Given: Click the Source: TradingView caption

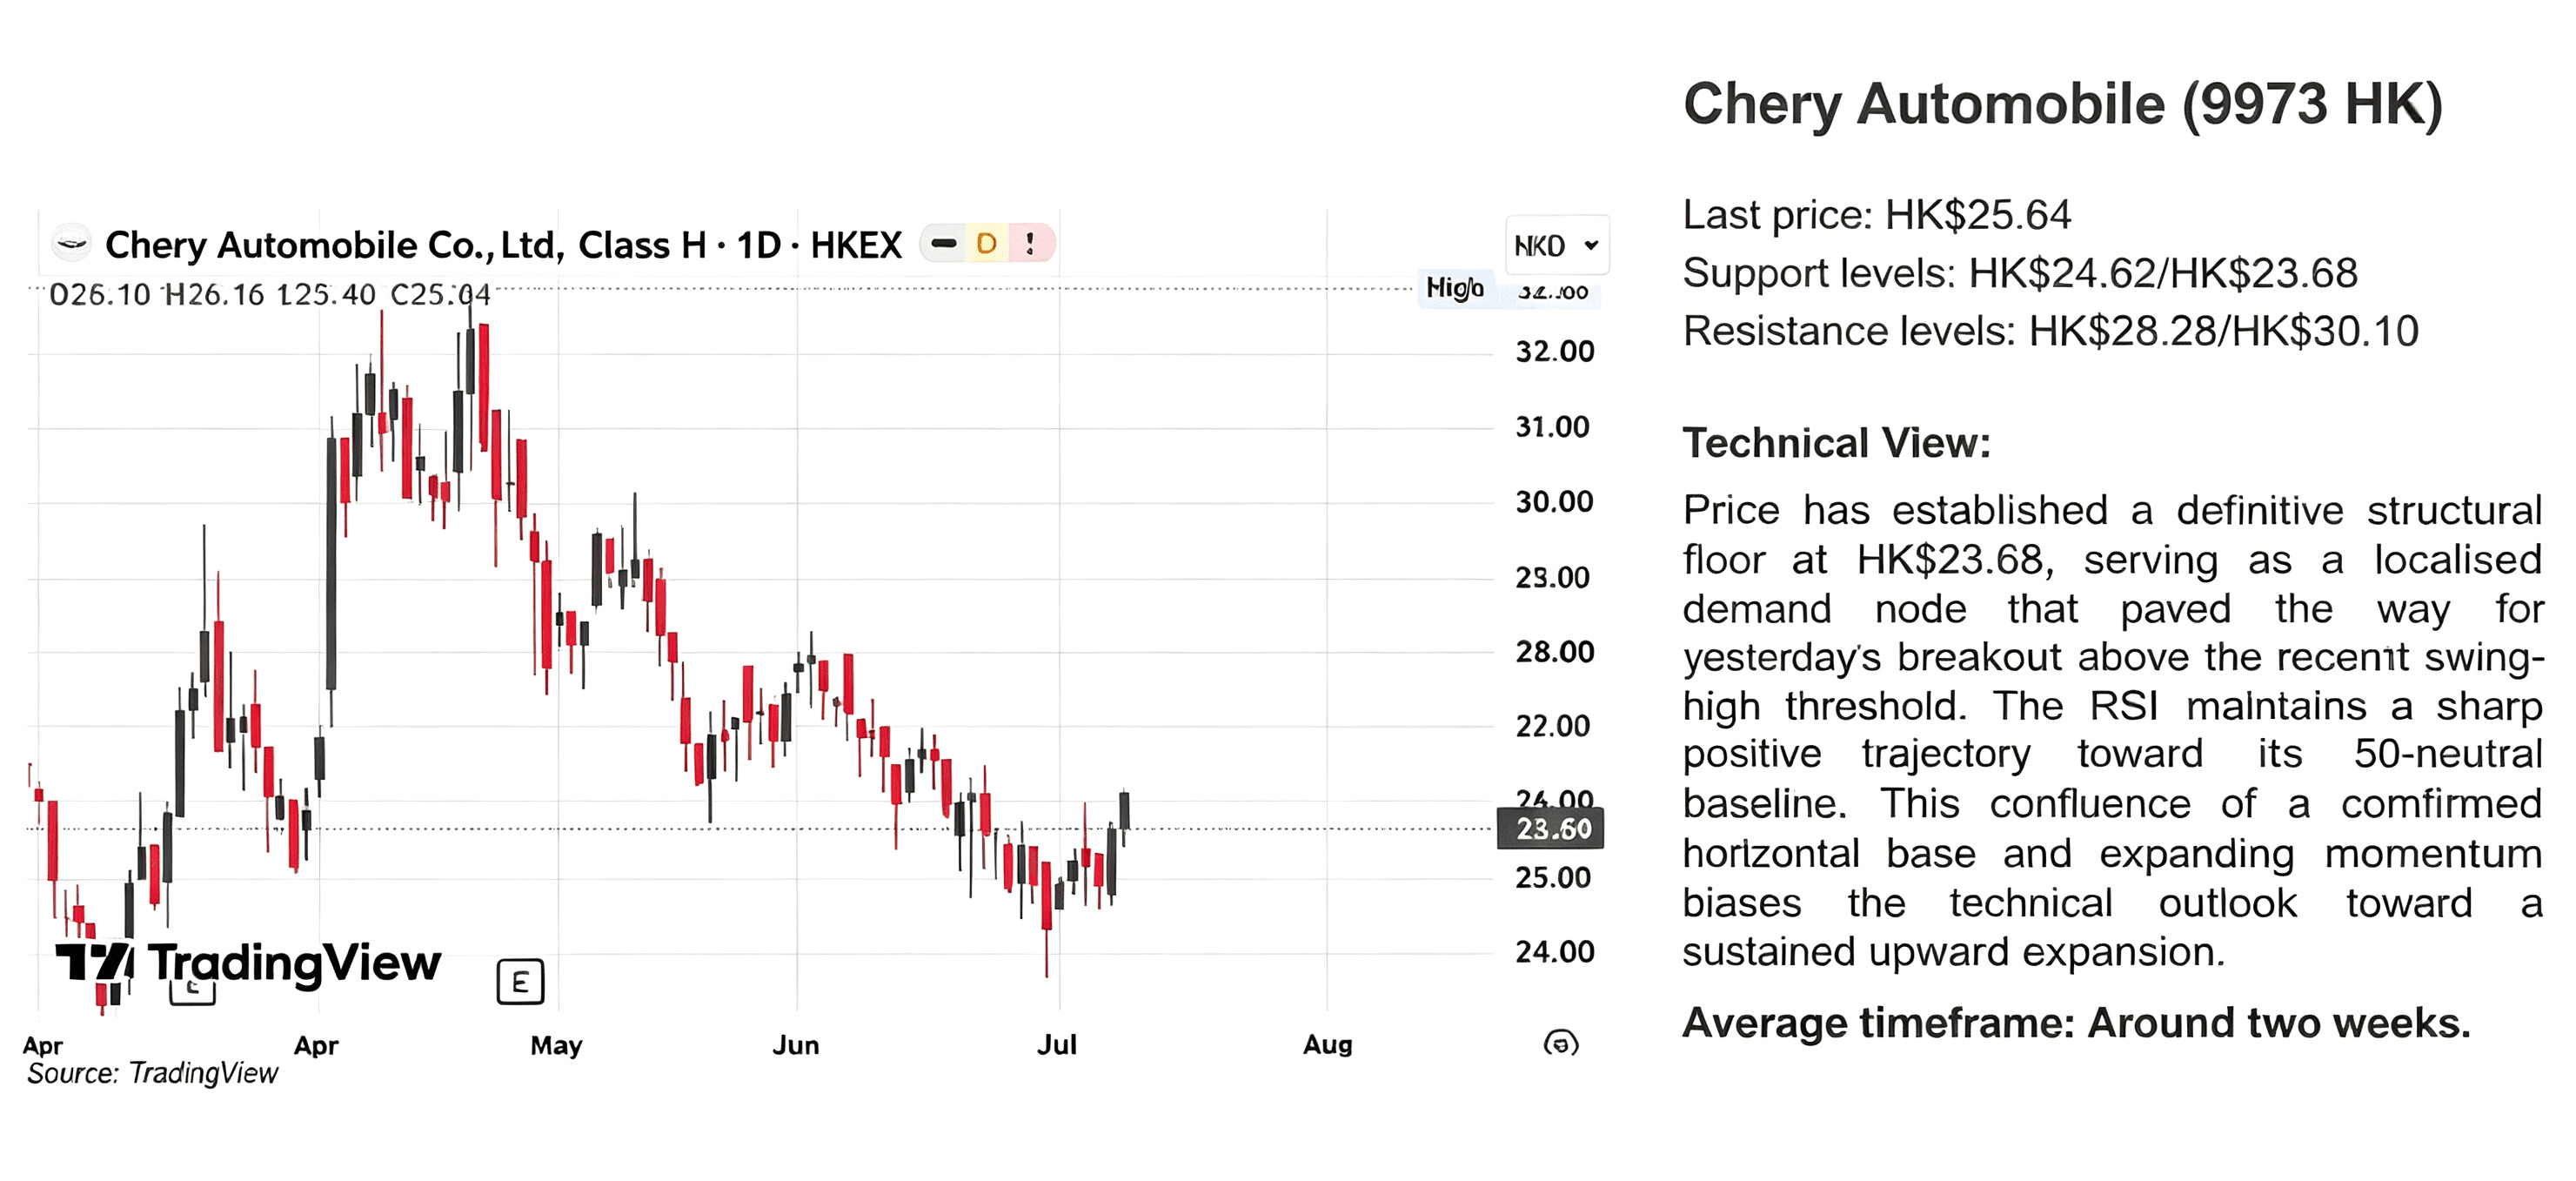Looking at the screenshot, I should pos(152,1073).
